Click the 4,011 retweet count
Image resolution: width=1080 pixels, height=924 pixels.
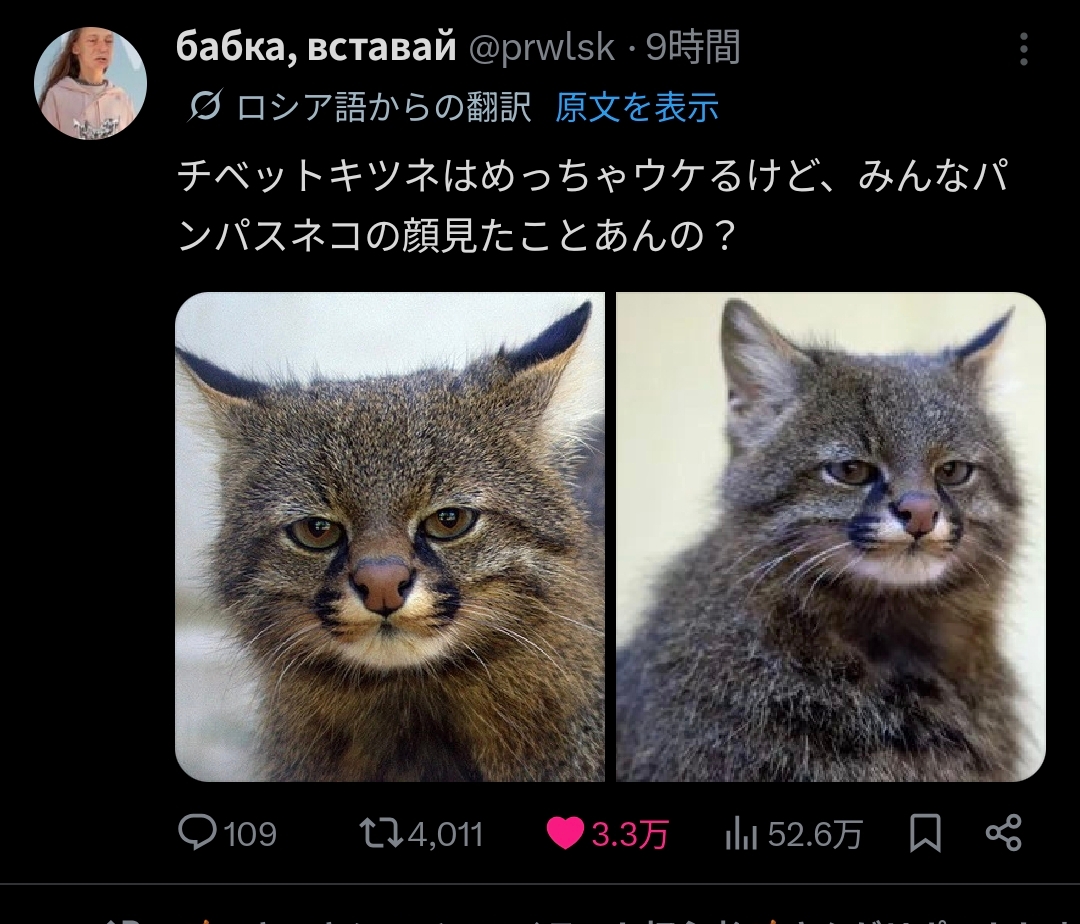[x=445, y=833]
